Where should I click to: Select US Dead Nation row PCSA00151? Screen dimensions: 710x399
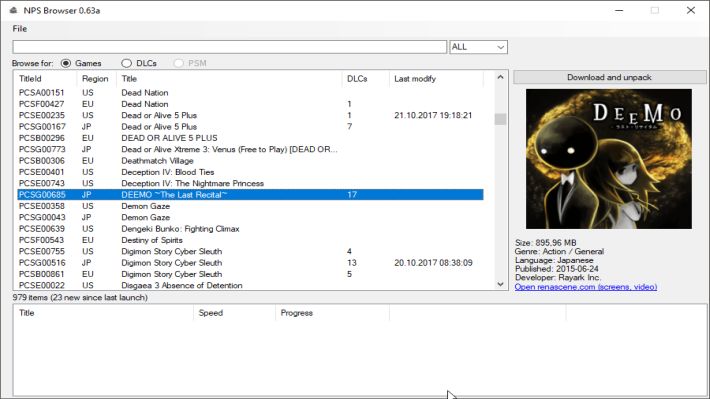click(x=250, y=93)
